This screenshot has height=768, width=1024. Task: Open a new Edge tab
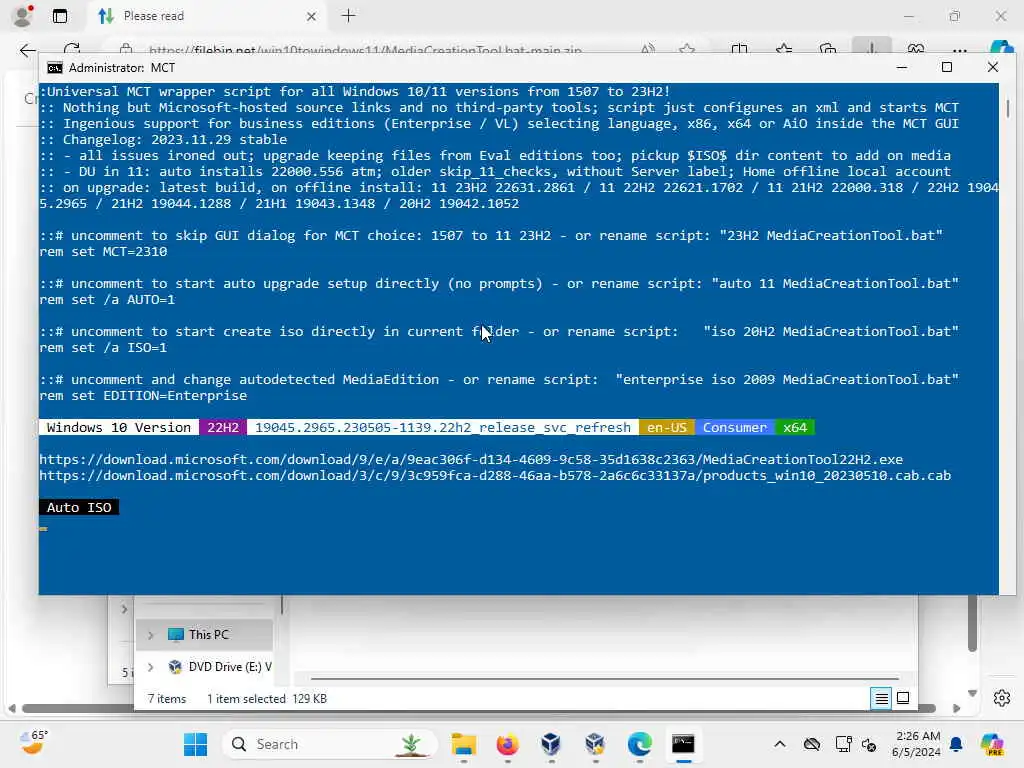(x=349, y=16)
